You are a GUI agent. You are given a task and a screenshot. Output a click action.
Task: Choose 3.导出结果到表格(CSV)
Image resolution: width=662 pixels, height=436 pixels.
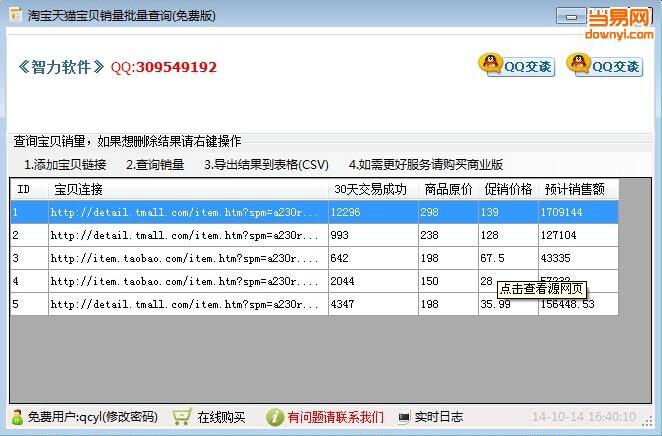click(x=266, y=165)
